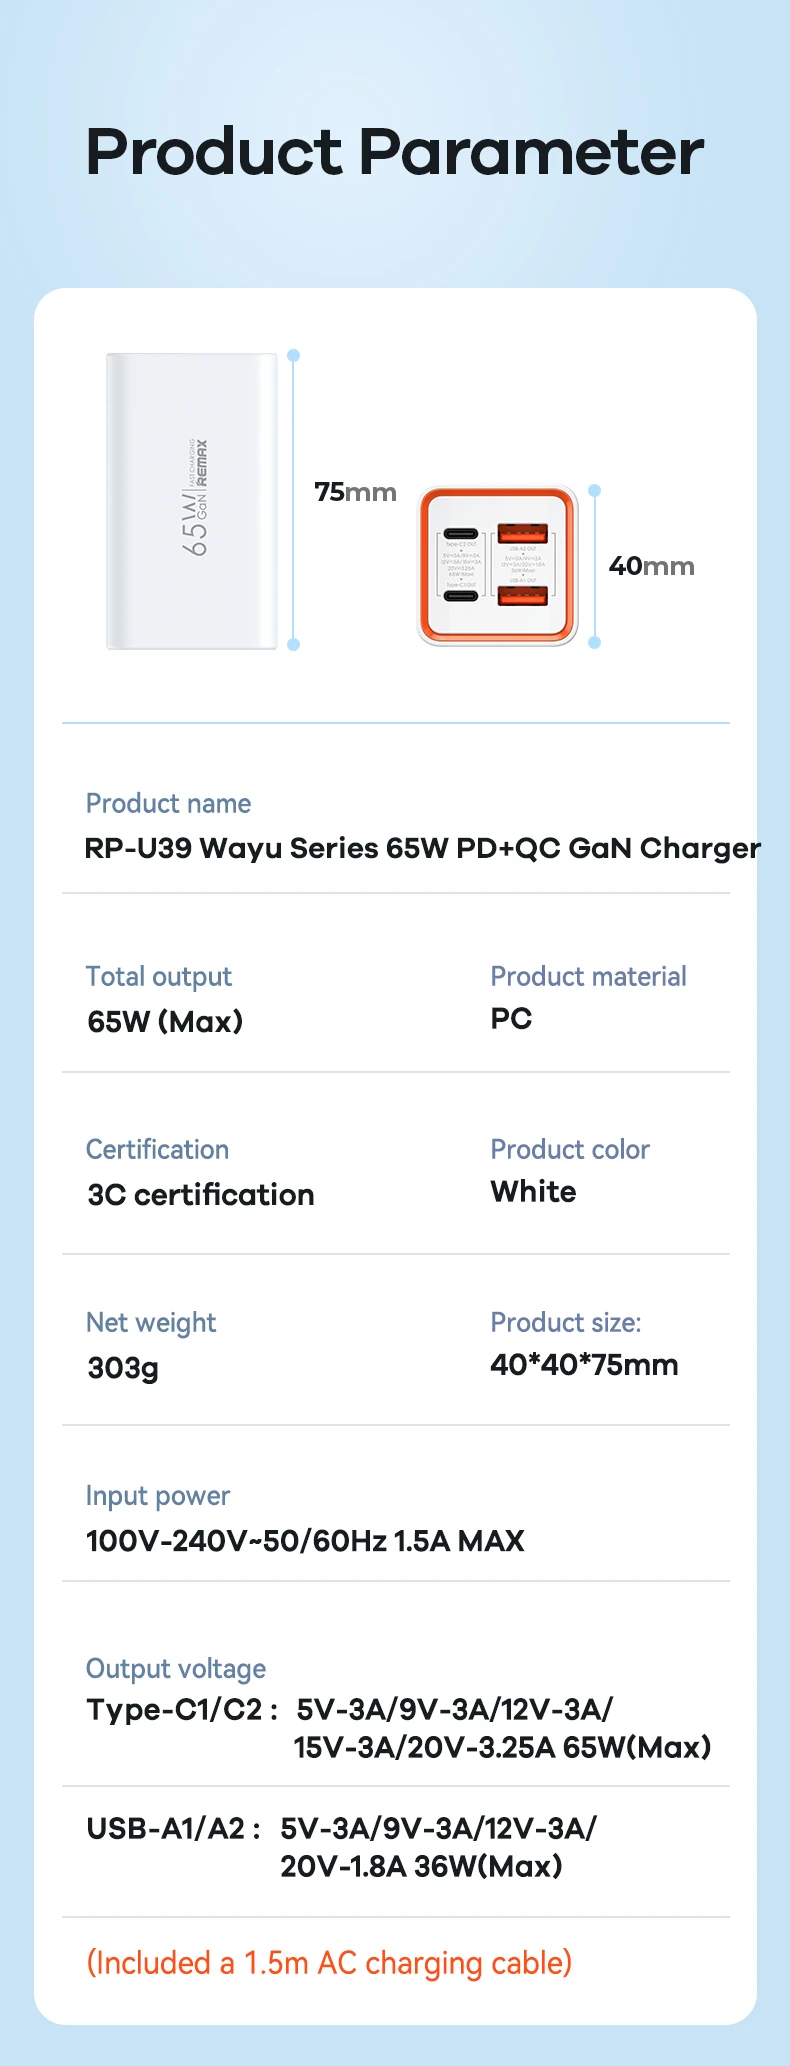
Task: Click the lower orange USB-A port
Action: [x=522, y=597]
